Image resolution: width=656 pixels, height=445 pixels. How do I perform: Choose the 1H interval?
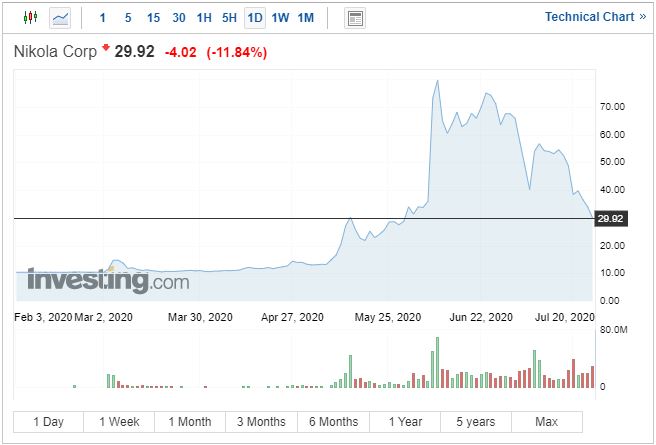click(x=204, y=18)
